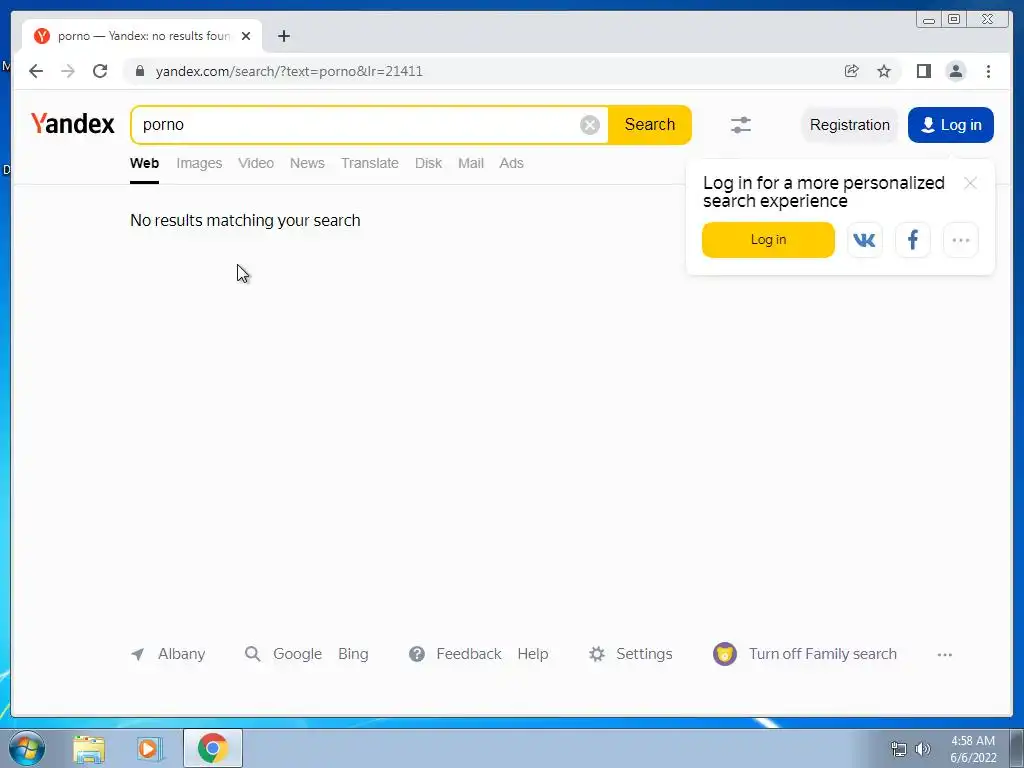The image size is (1024, 768).
Task: Click the padlock site info icon
Action: click(x=140, y=71)
